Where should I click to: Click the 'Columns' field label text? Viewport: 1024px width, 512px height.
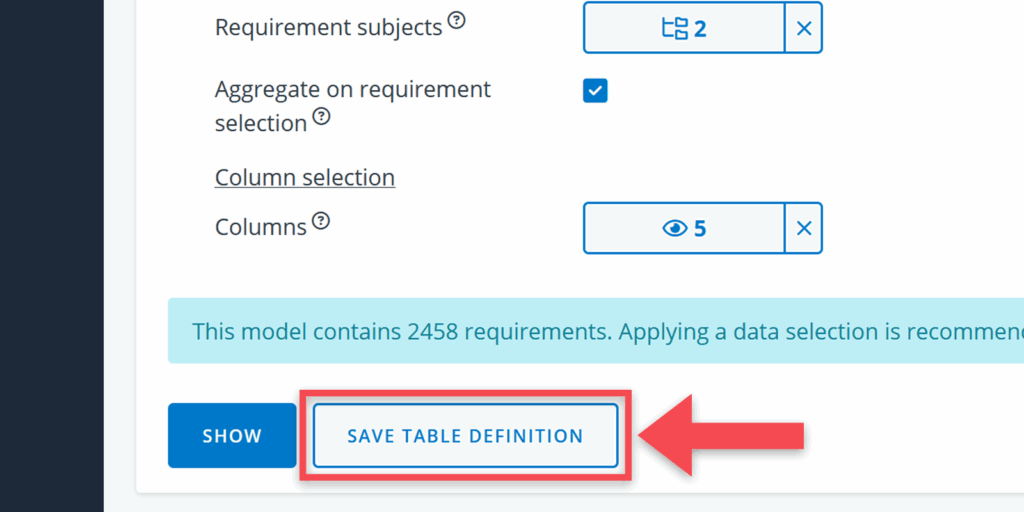[260, 227]
